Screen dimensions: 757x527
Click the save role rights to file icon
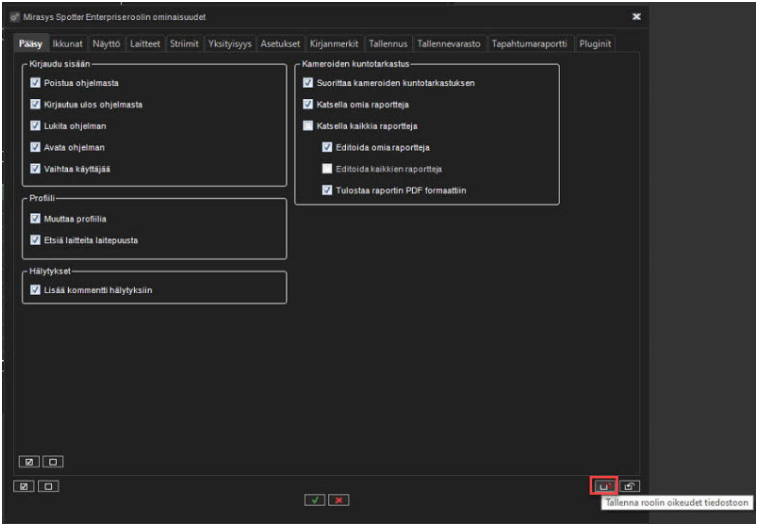click(x=604, y=486)
